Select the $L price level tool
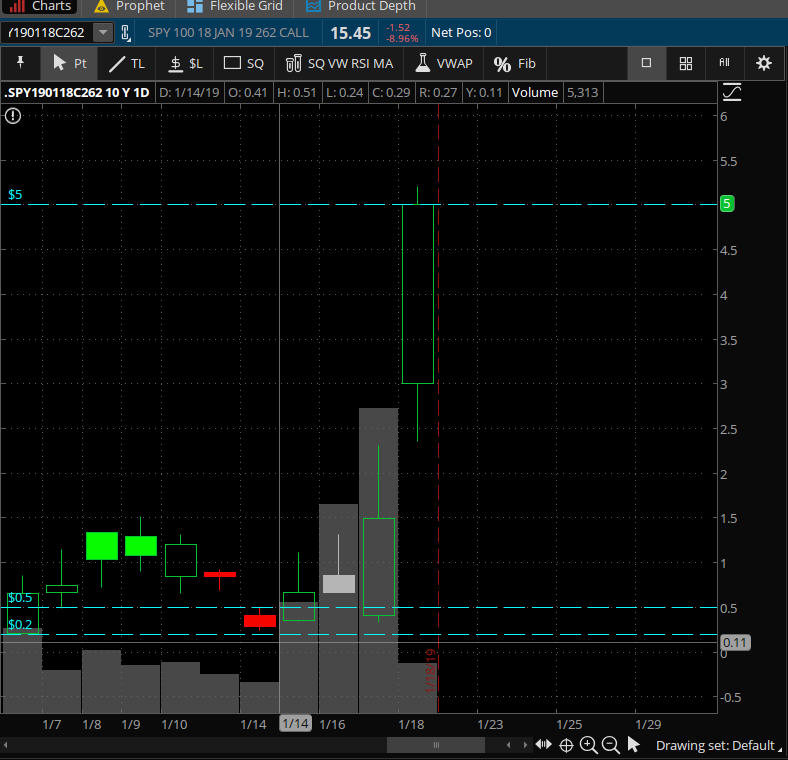 tap(185, 63)
